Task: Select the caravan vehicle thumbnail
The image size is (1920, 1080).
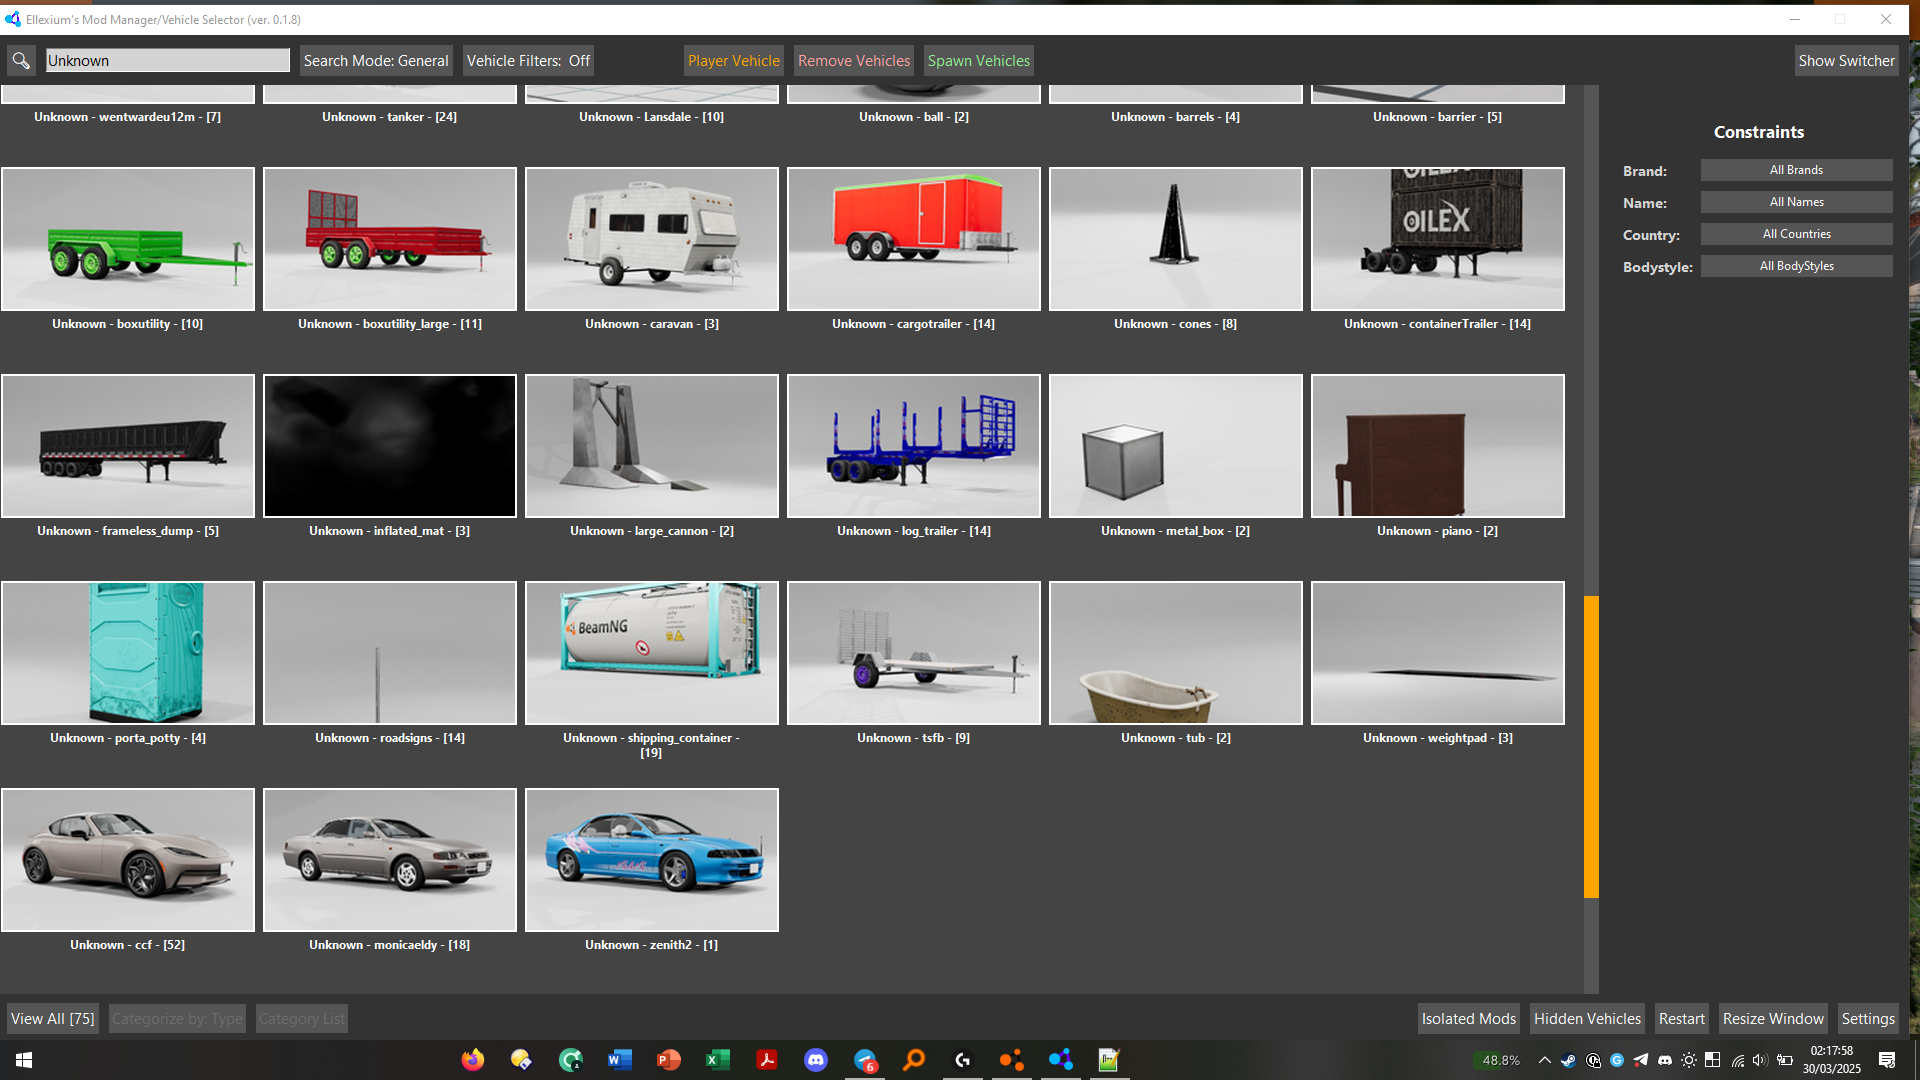Action: coord(652,240)
